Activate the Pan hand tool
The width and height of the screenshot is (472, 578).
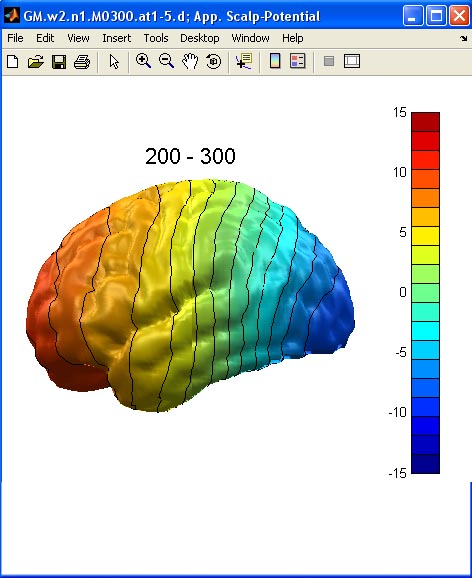click(190, 61)
